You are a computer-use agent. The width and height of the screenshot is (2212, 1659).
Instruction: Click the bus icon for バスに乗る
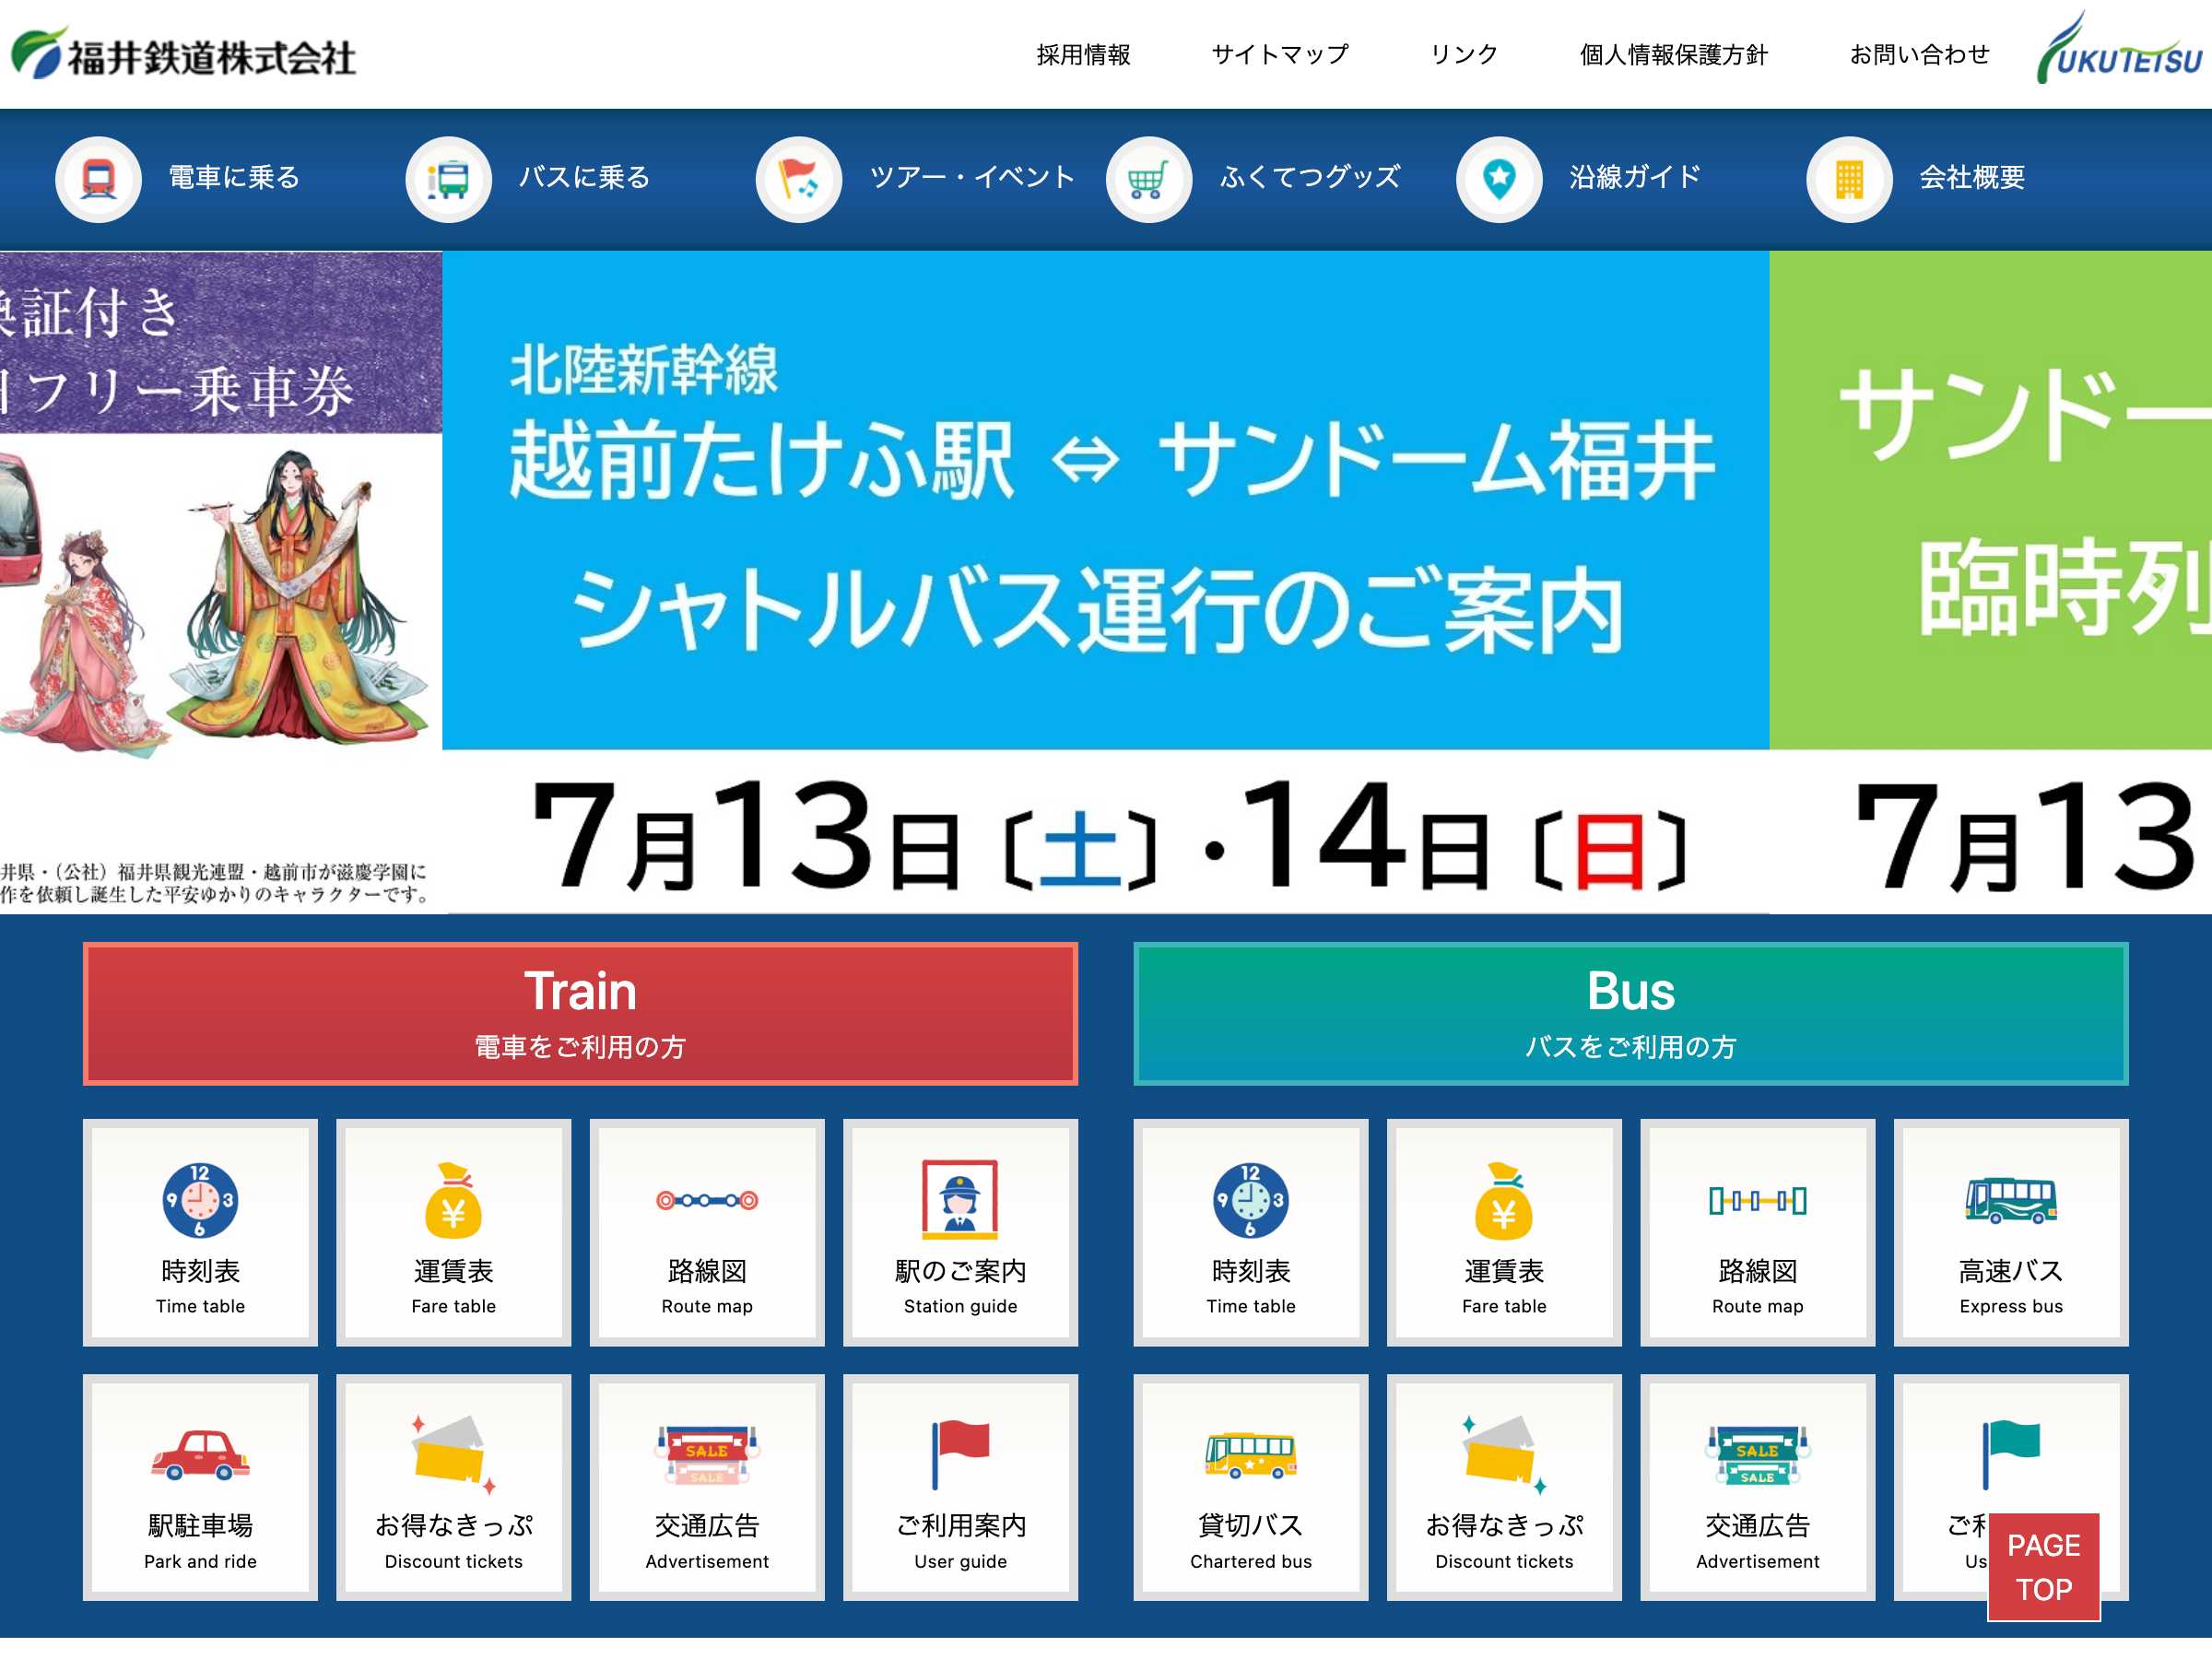click(448, 179)
